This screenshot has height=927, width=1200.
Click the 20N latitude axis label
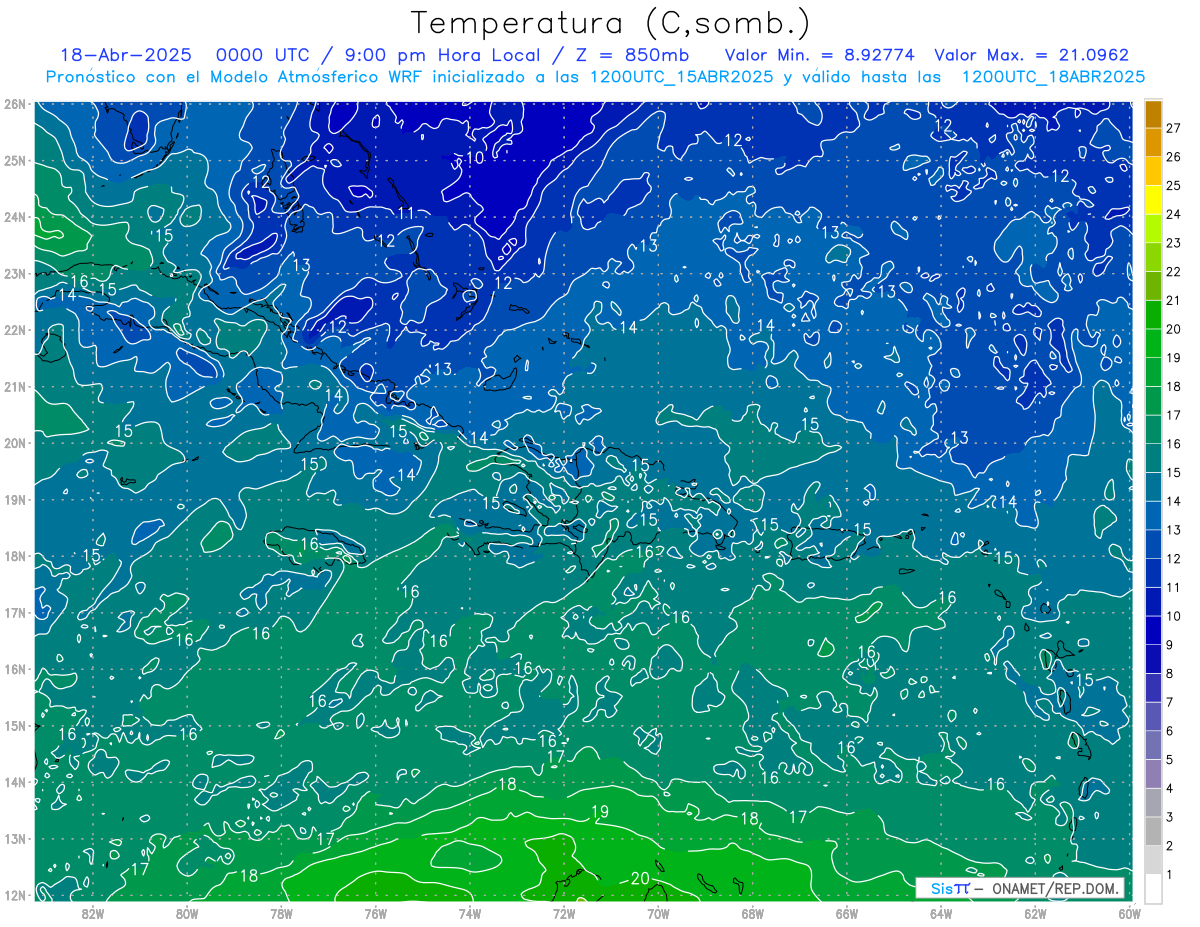point(15,443)
